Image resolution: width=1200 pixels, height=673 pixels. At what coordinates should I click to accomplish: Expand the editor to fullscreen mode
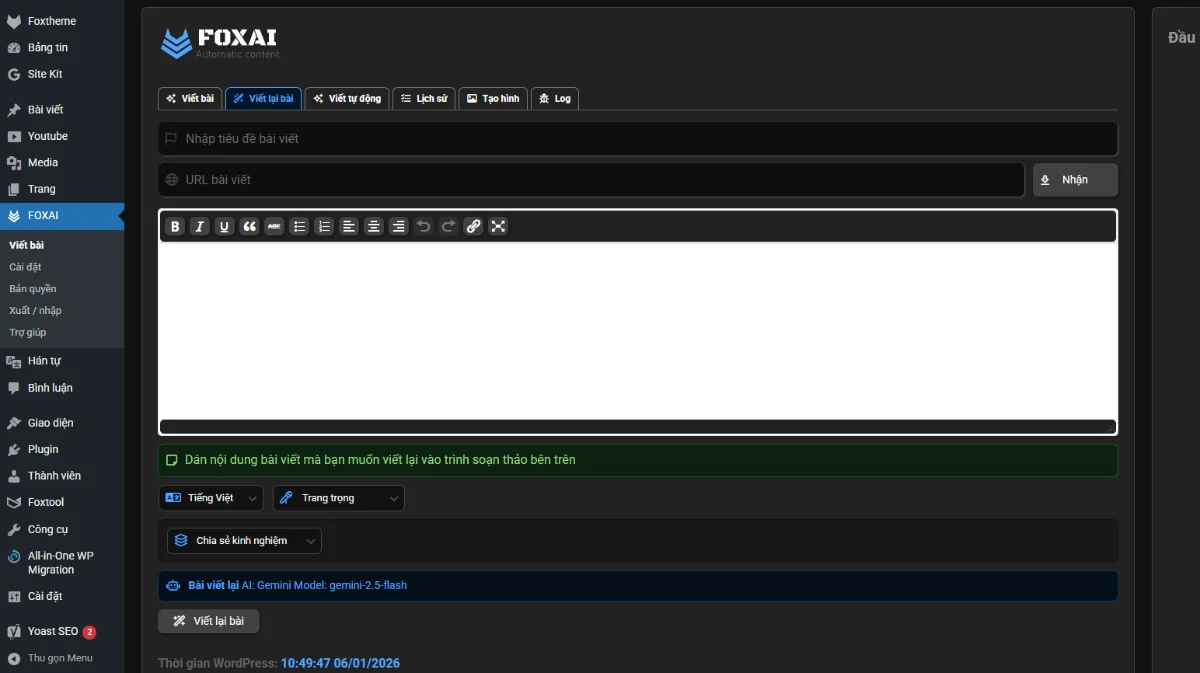(x=498, y=226)
